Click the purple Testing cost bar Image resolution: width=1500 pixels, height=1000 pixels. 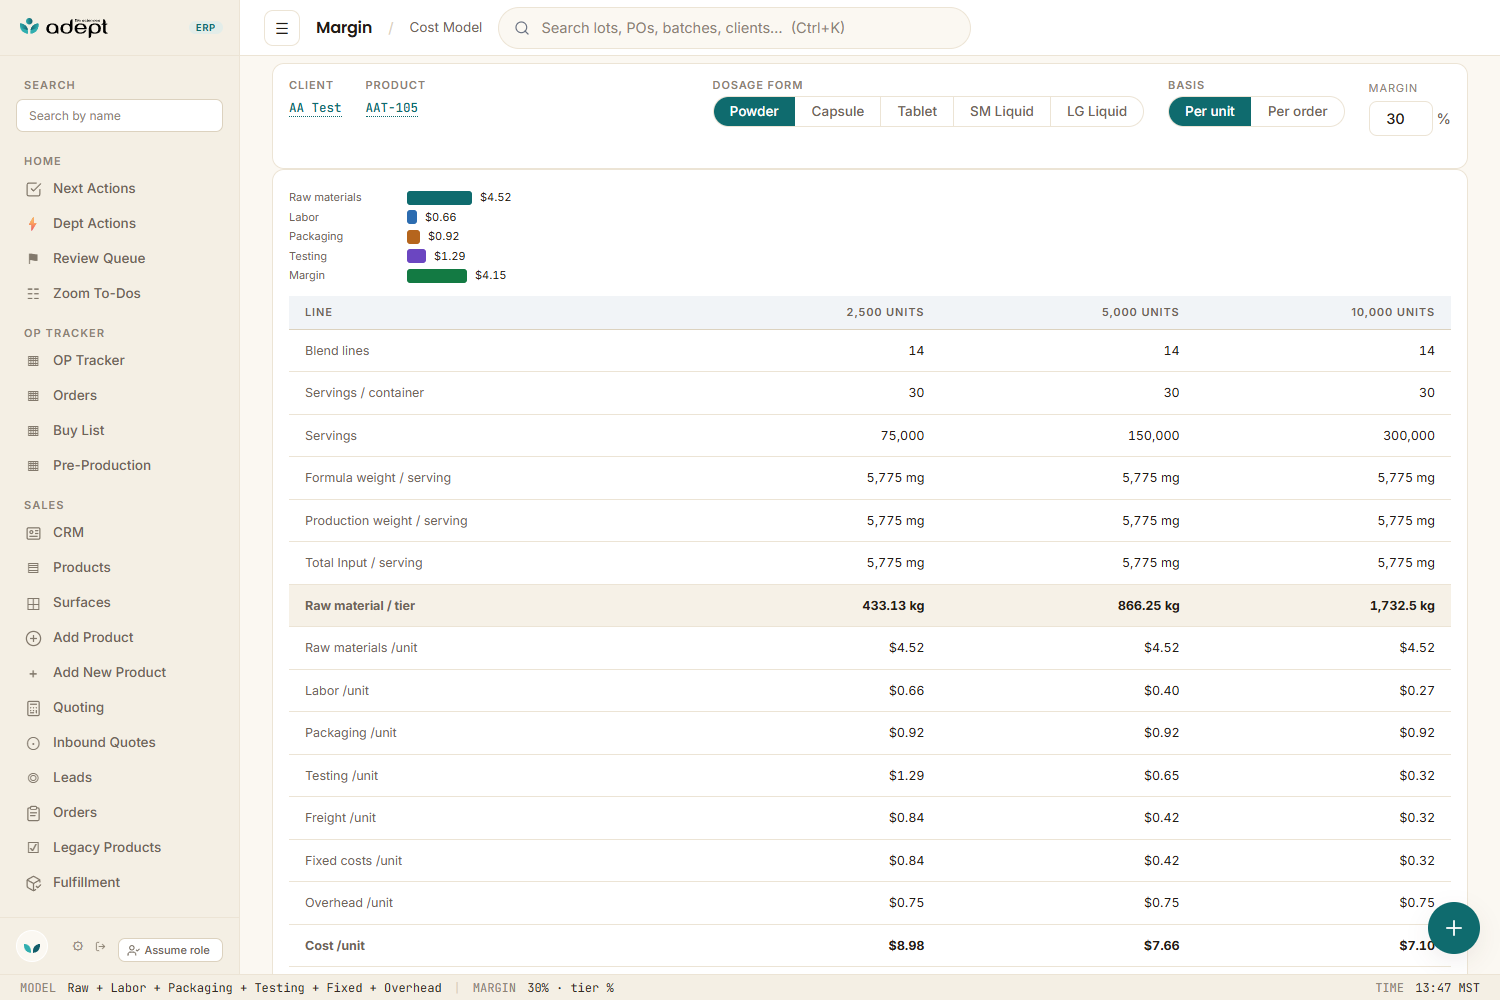pyautogui.click(x=416, y=256)
